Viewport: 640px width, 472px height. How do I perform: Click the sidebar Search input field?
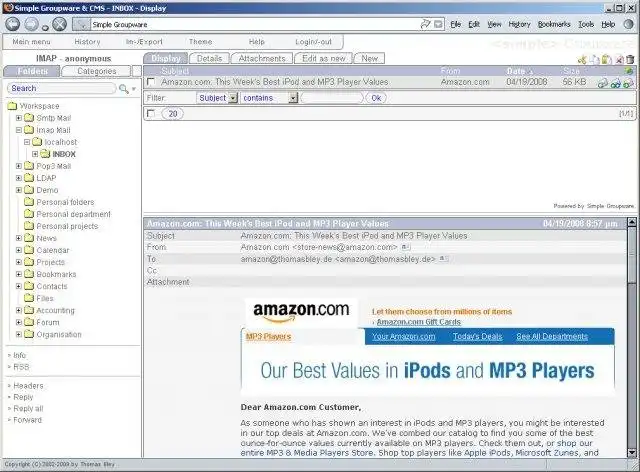[62, 88]
